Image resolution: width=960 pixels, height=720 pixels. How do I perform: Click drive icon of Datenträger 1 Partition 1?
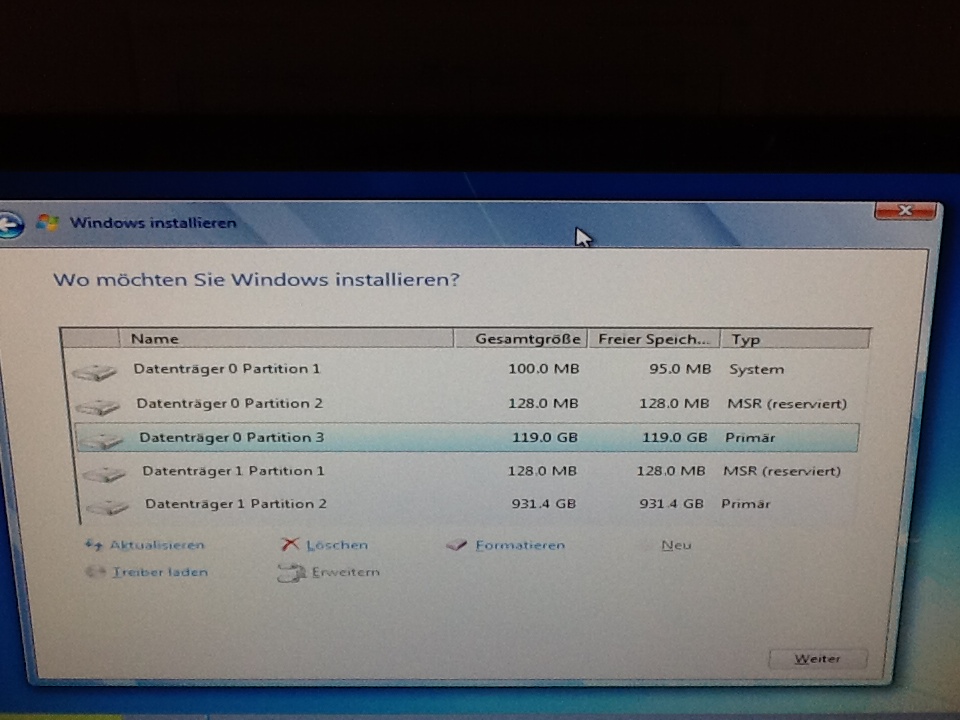[x=104, y=473]
